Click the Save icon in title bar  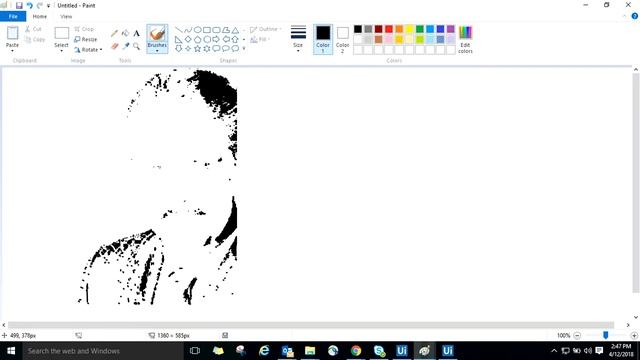19,5
